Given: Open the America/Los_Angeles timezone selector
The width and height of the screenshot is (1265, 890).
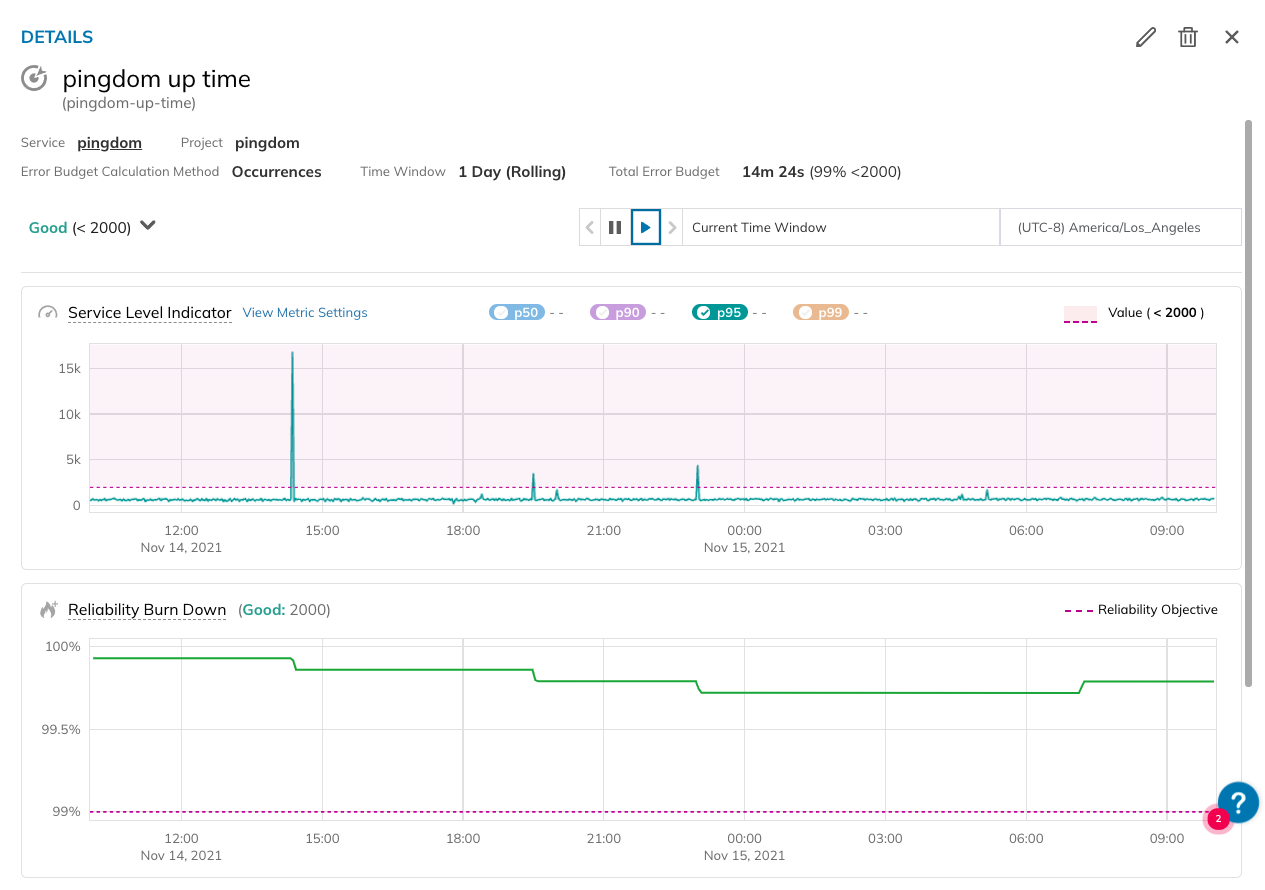Looking at the screenshot, I should pos(1121,227).
